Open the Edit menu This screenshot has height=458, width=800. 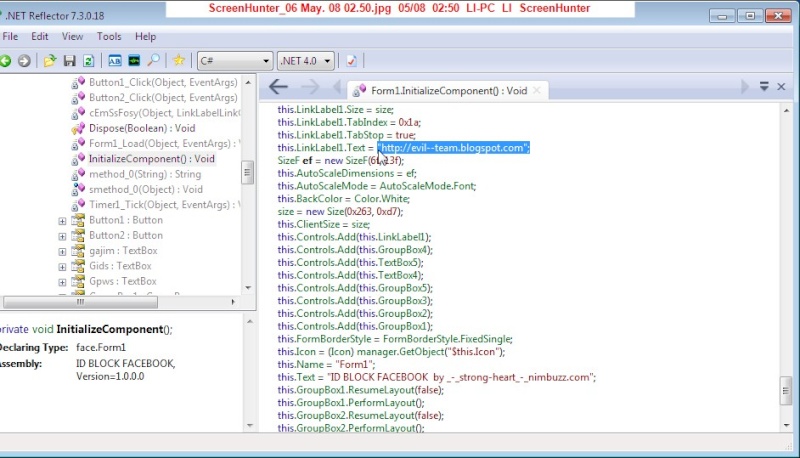39,36
